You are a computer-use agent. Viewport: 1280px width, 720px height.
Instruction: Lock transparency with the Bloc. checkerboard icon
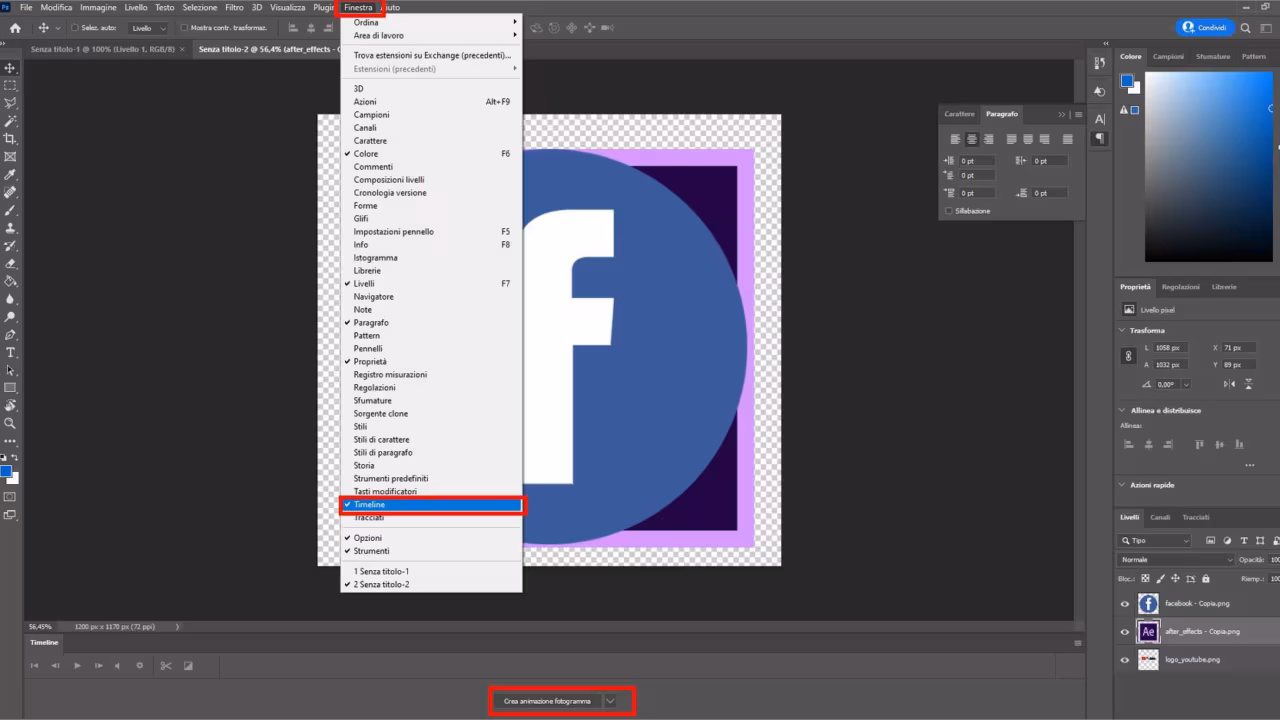coord(1145,579)
